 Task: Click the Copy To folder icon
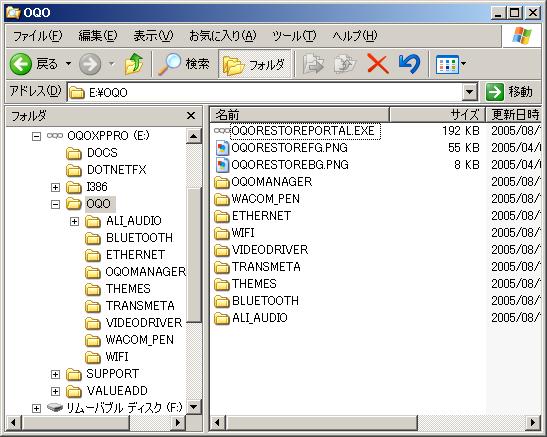[345, 64]
